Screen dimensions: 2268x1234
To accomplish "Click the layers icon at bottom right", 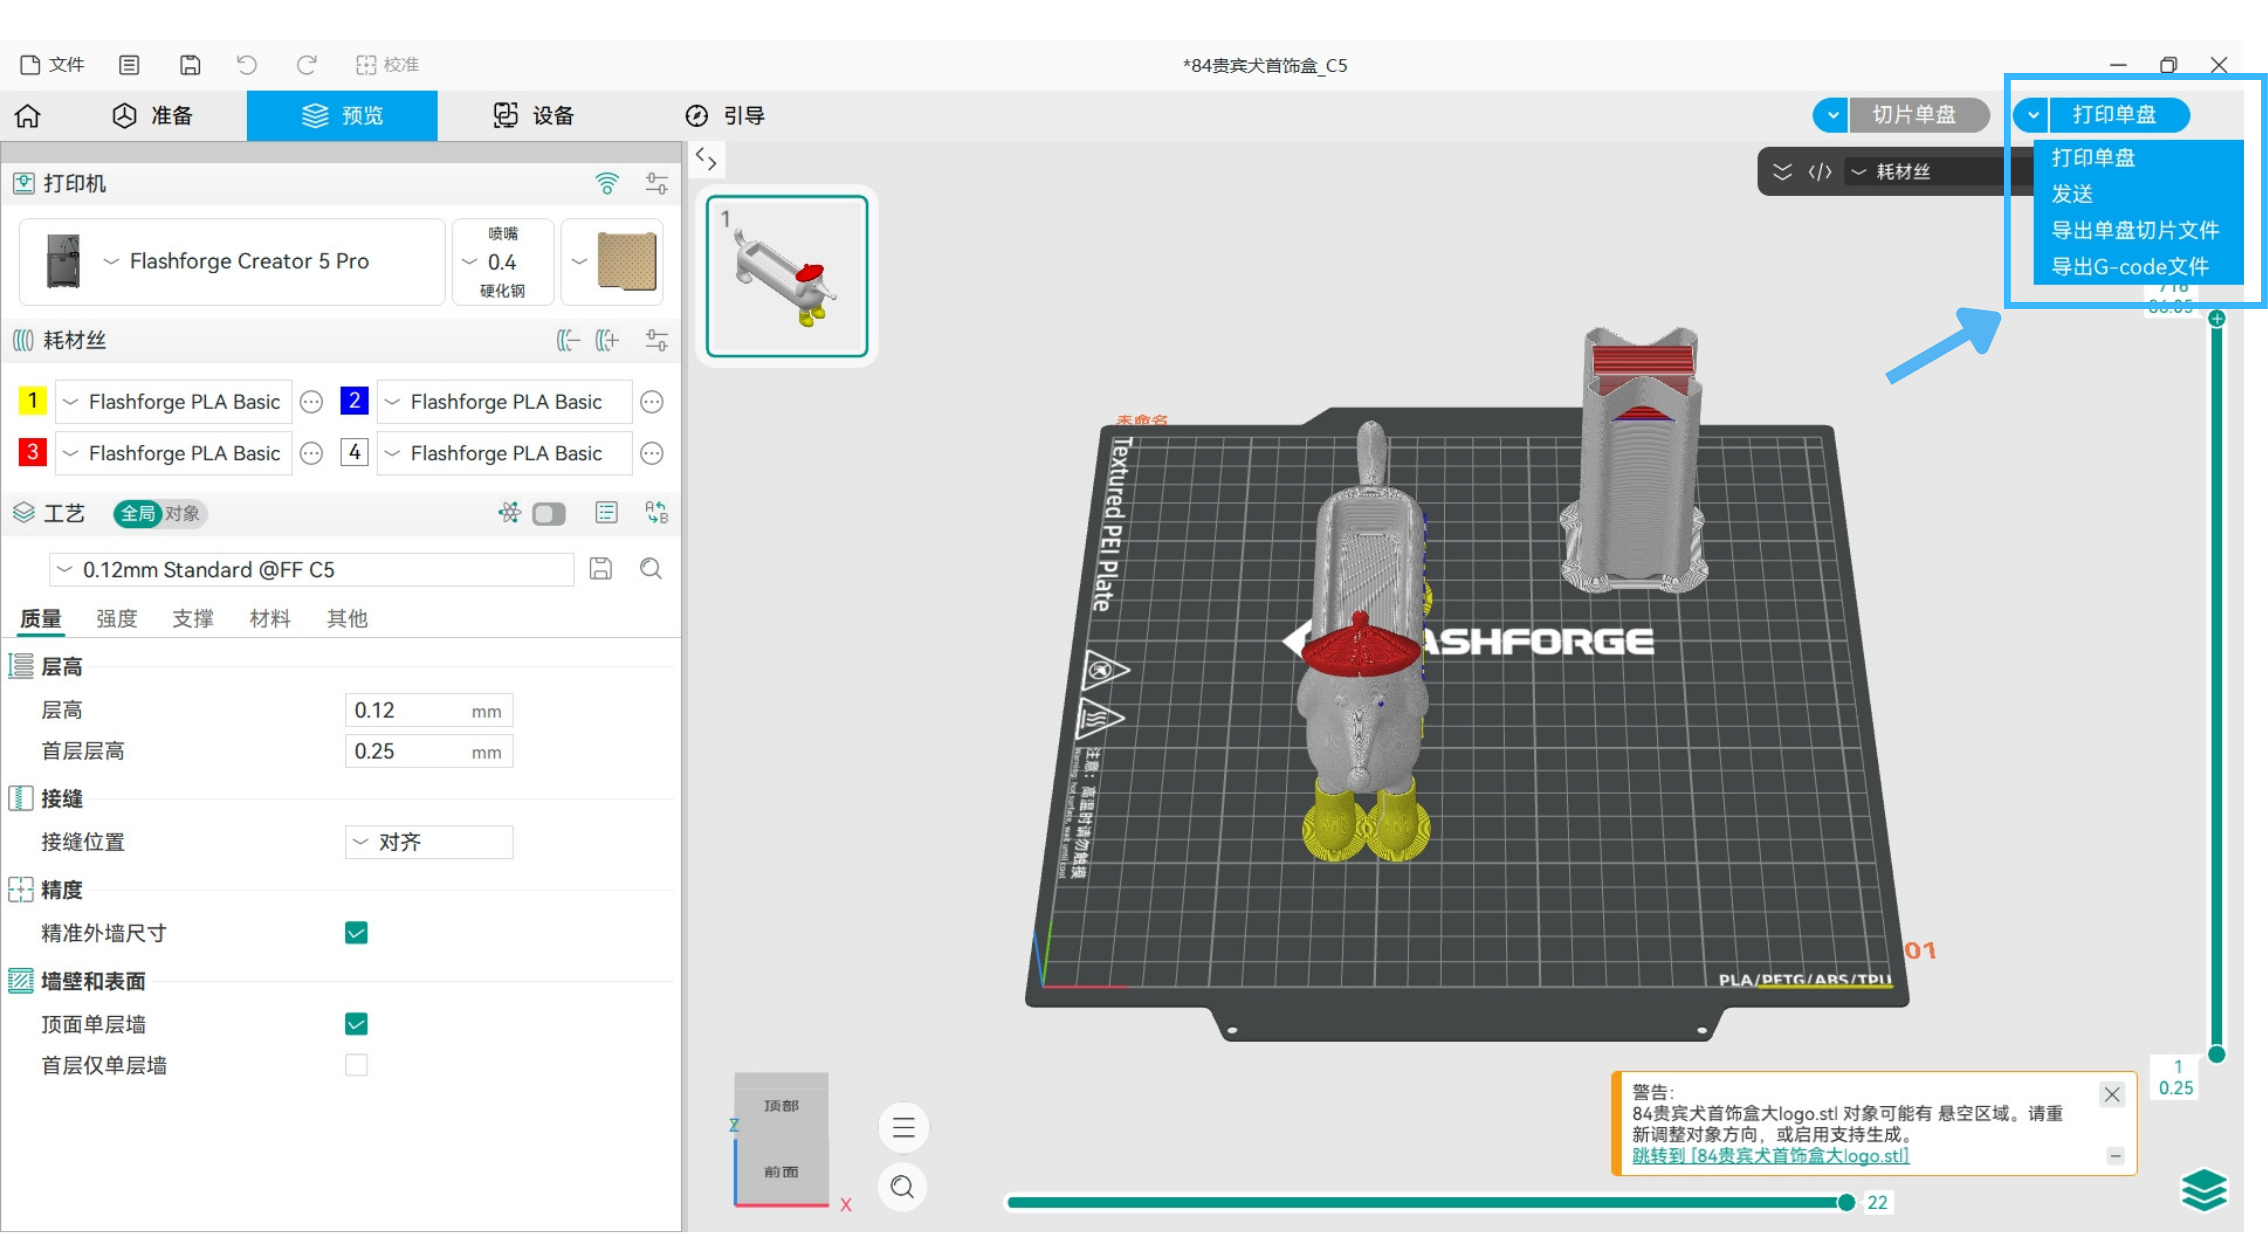I will click(x=2204, y=1189).
